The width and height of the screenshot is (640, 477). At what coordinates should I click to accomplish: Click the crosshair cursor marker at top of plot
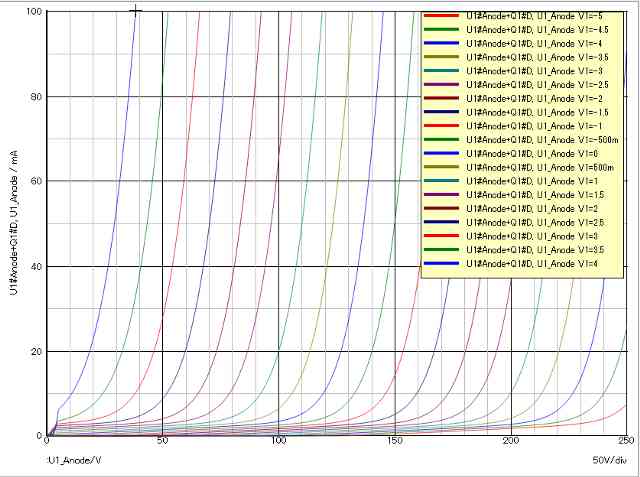click(x=136, y=11)
